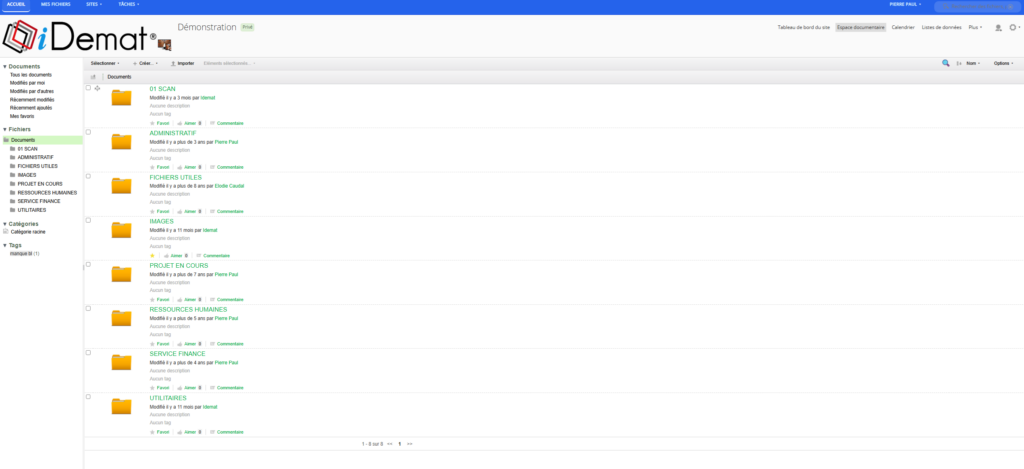
Task: Check the box for FICHIERS UTILES folder
Action: coord(89,176)
